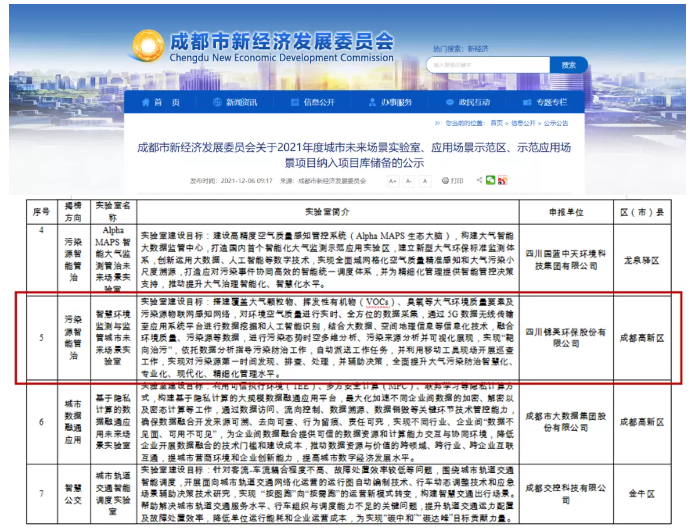Click the article headline about 2021年度城市未来场景实验室
The image size is (696, 528).
pos(354,155)
